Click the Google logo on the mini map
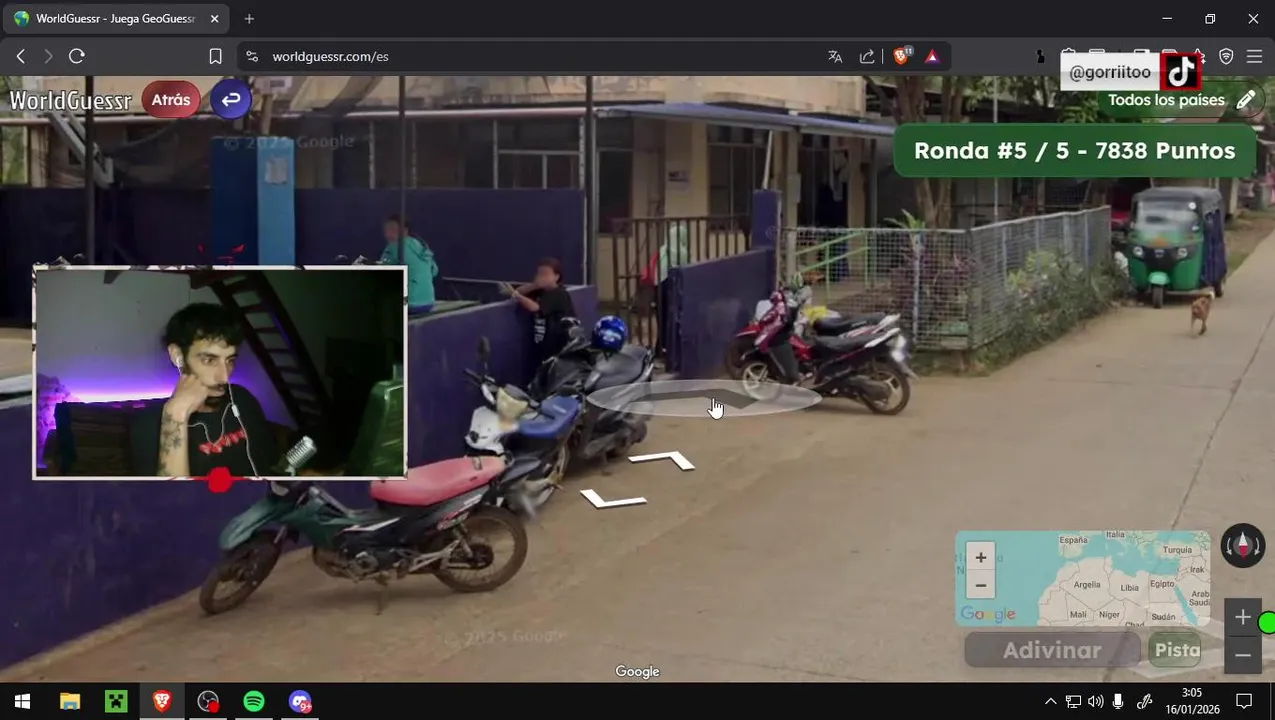The height and width of the screenshot is (720, 1275). [988, 614]
